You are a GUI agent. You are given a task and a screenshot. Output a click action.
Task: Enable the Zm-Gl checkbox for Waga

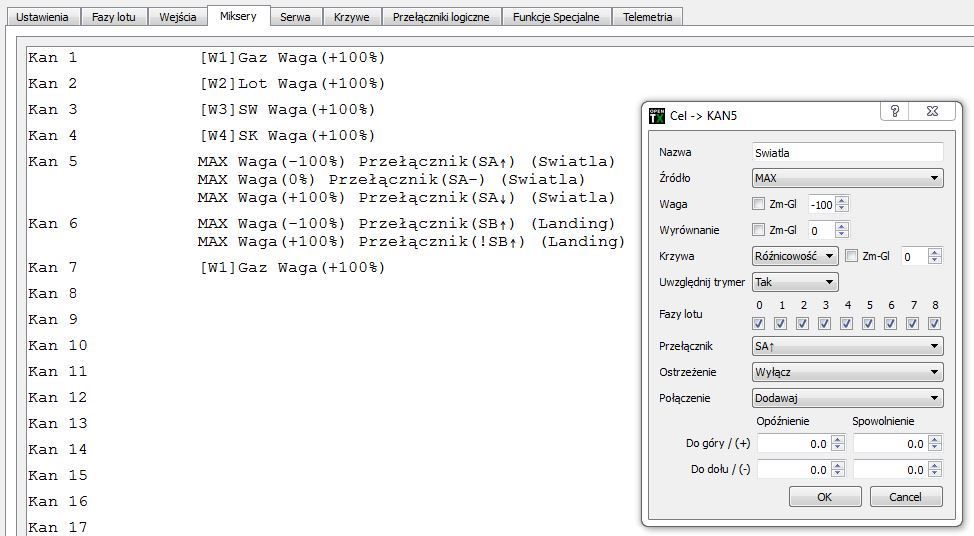coord(759,204)
